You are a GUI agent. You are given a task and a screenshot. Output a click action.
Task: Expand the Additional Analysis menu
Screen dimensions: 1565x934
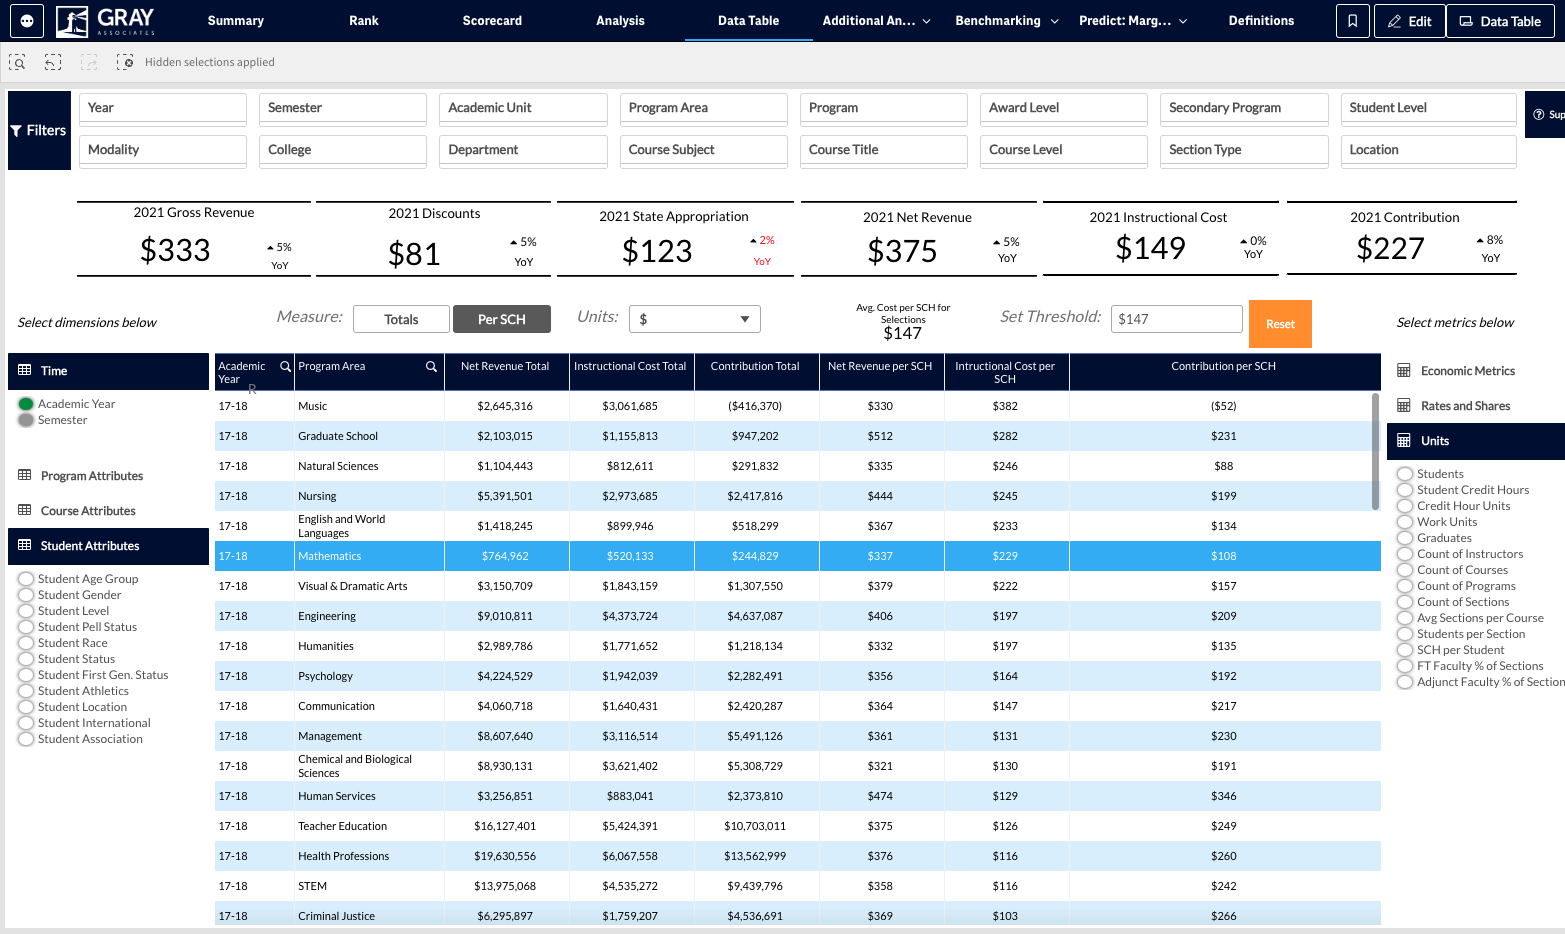click(876, 21)
